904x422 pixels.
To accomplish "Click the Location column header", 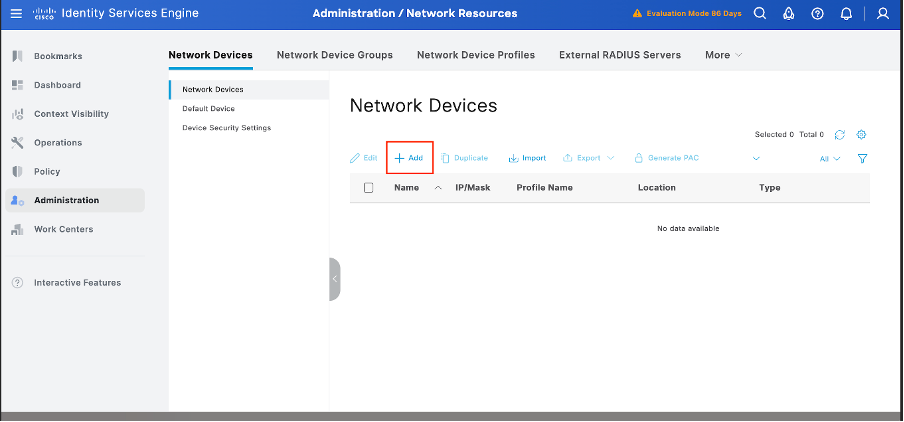I will click(657, 187).
